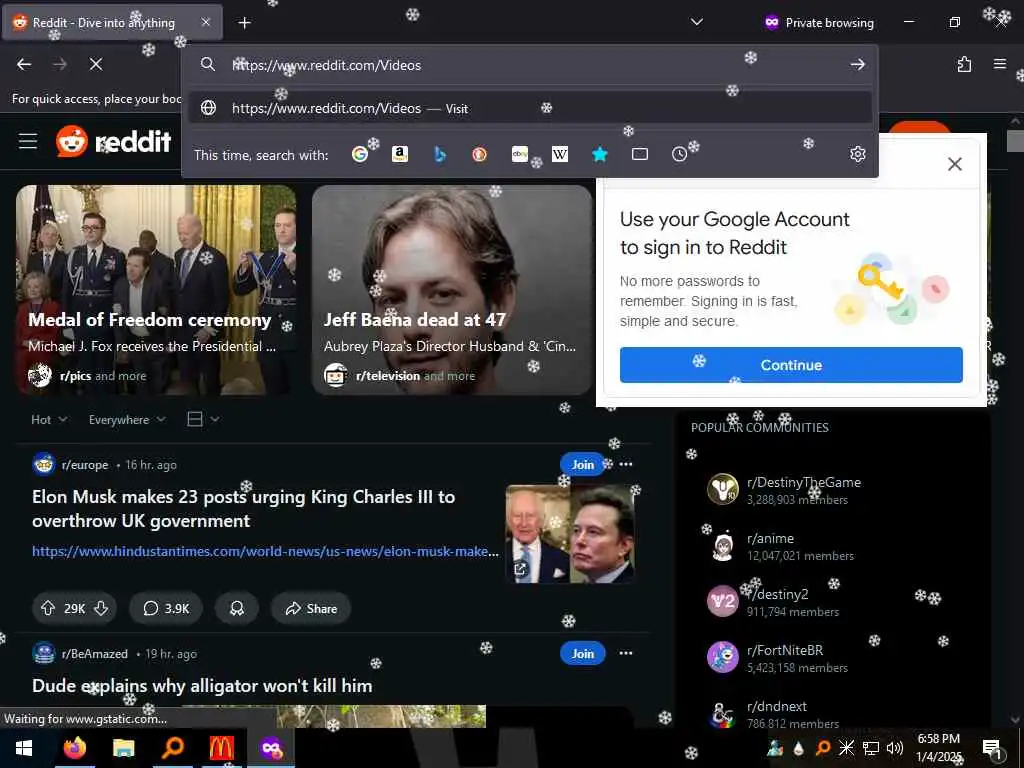Viewport: 1024px width, 768px height.
Task: Open Jeff Baena dead at 47 card
Action: coord(452,290)
